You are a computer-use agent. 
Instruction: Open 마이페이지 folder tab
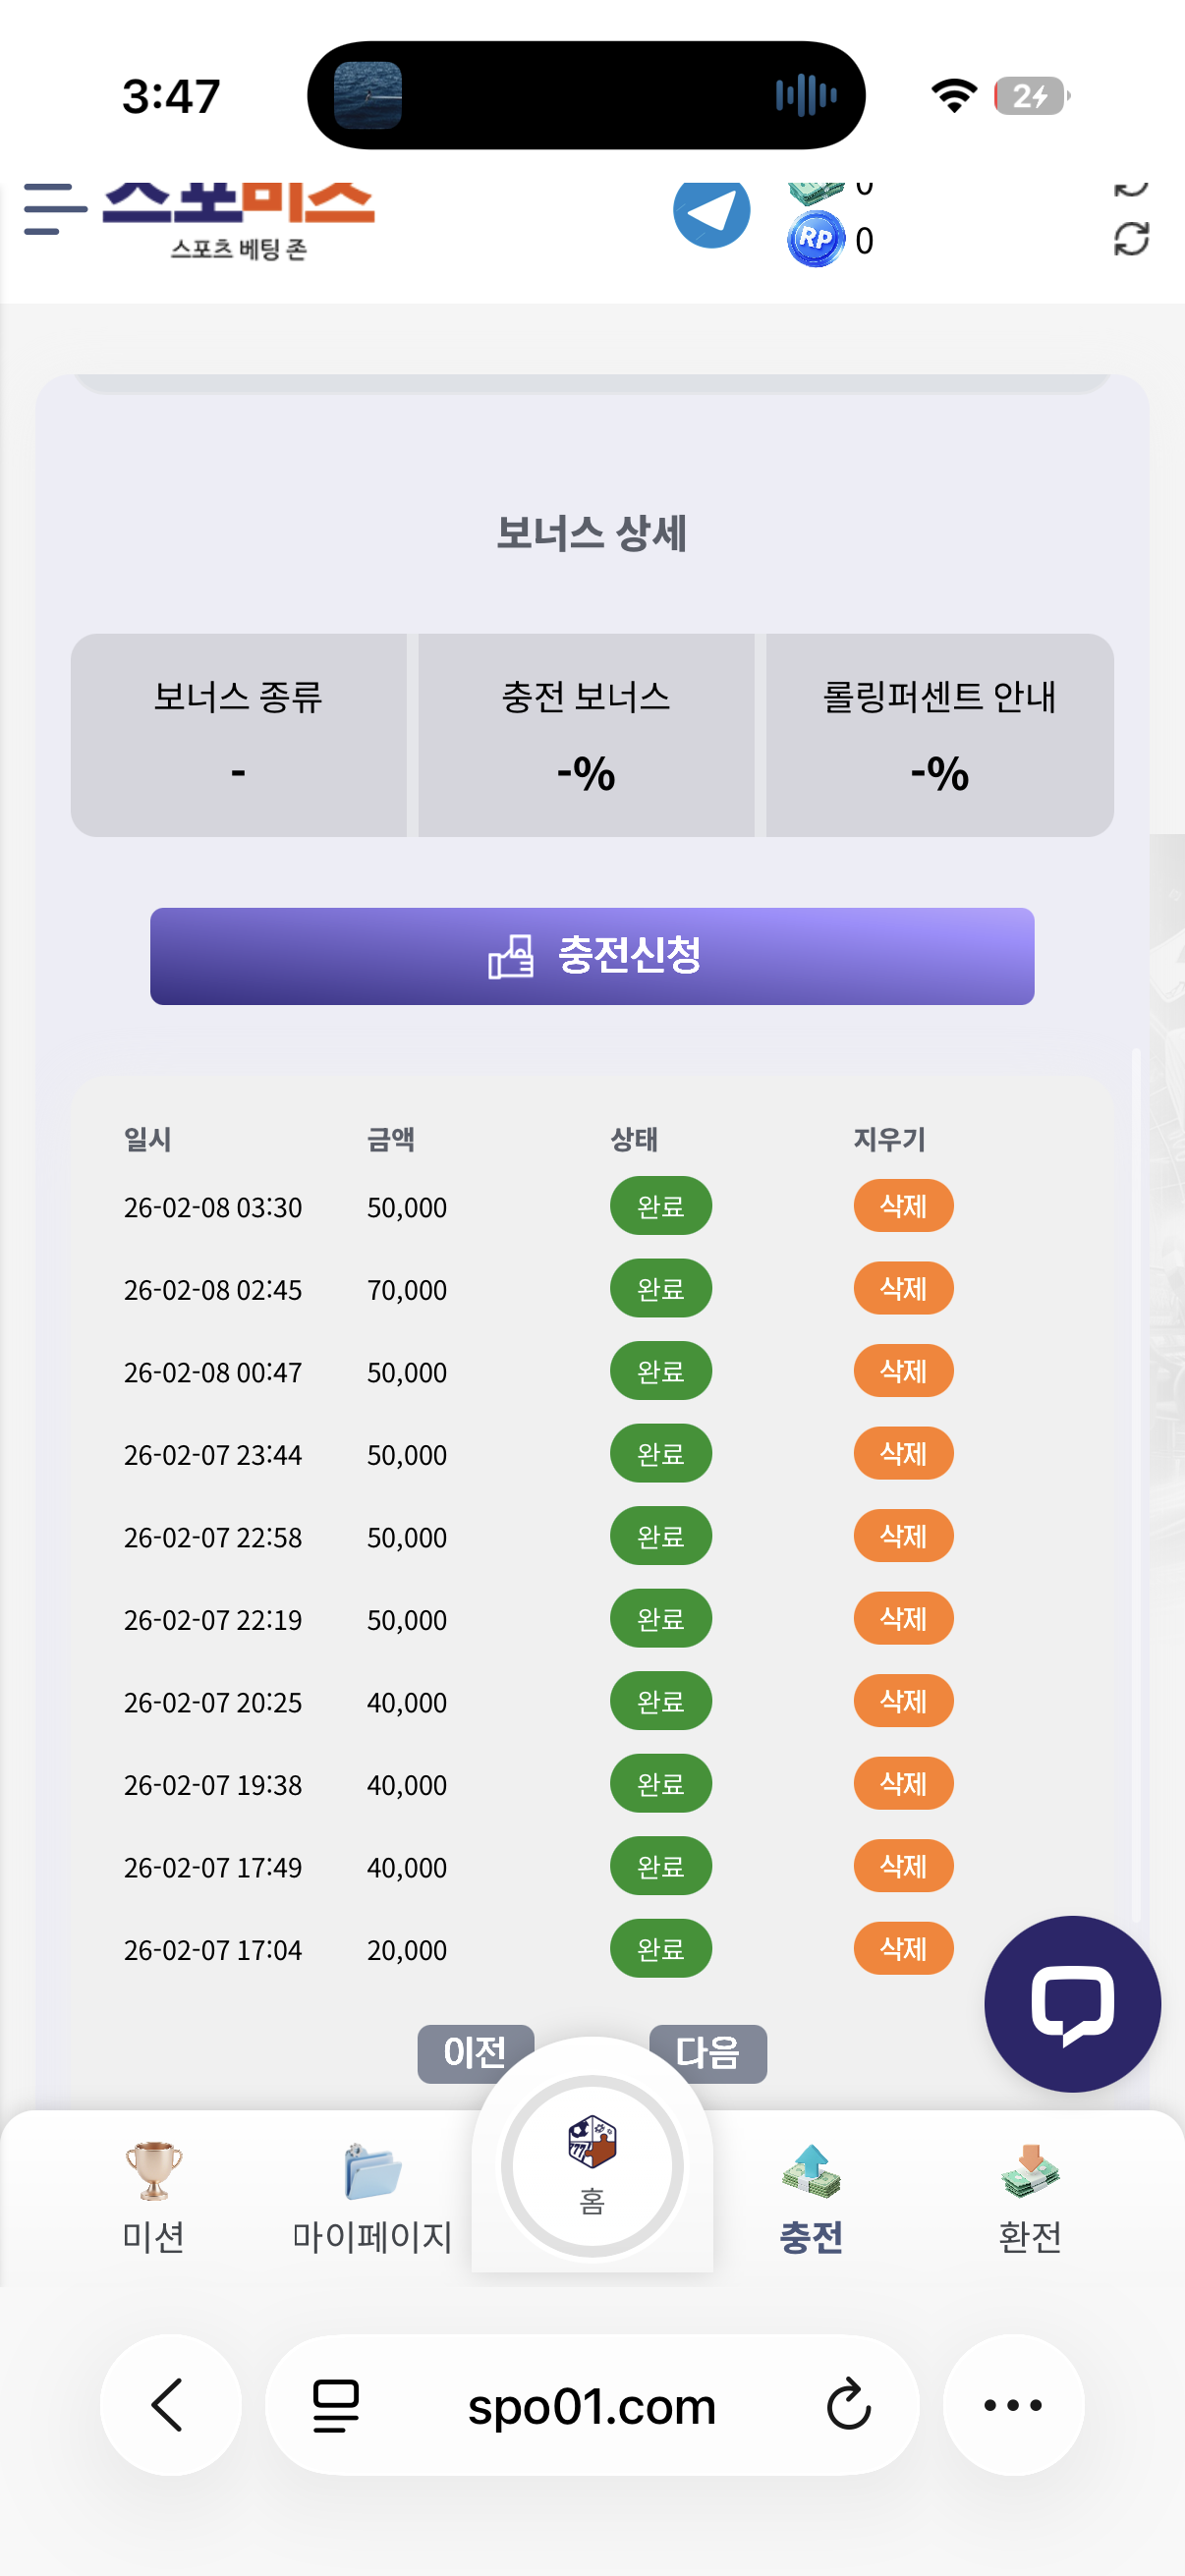tap(372, 2197)
